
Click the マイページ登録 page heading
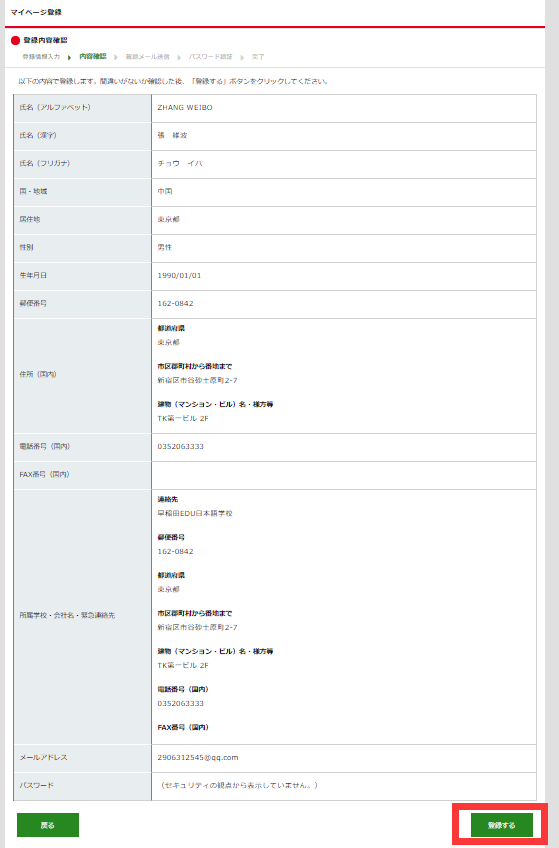pos(36,12)
